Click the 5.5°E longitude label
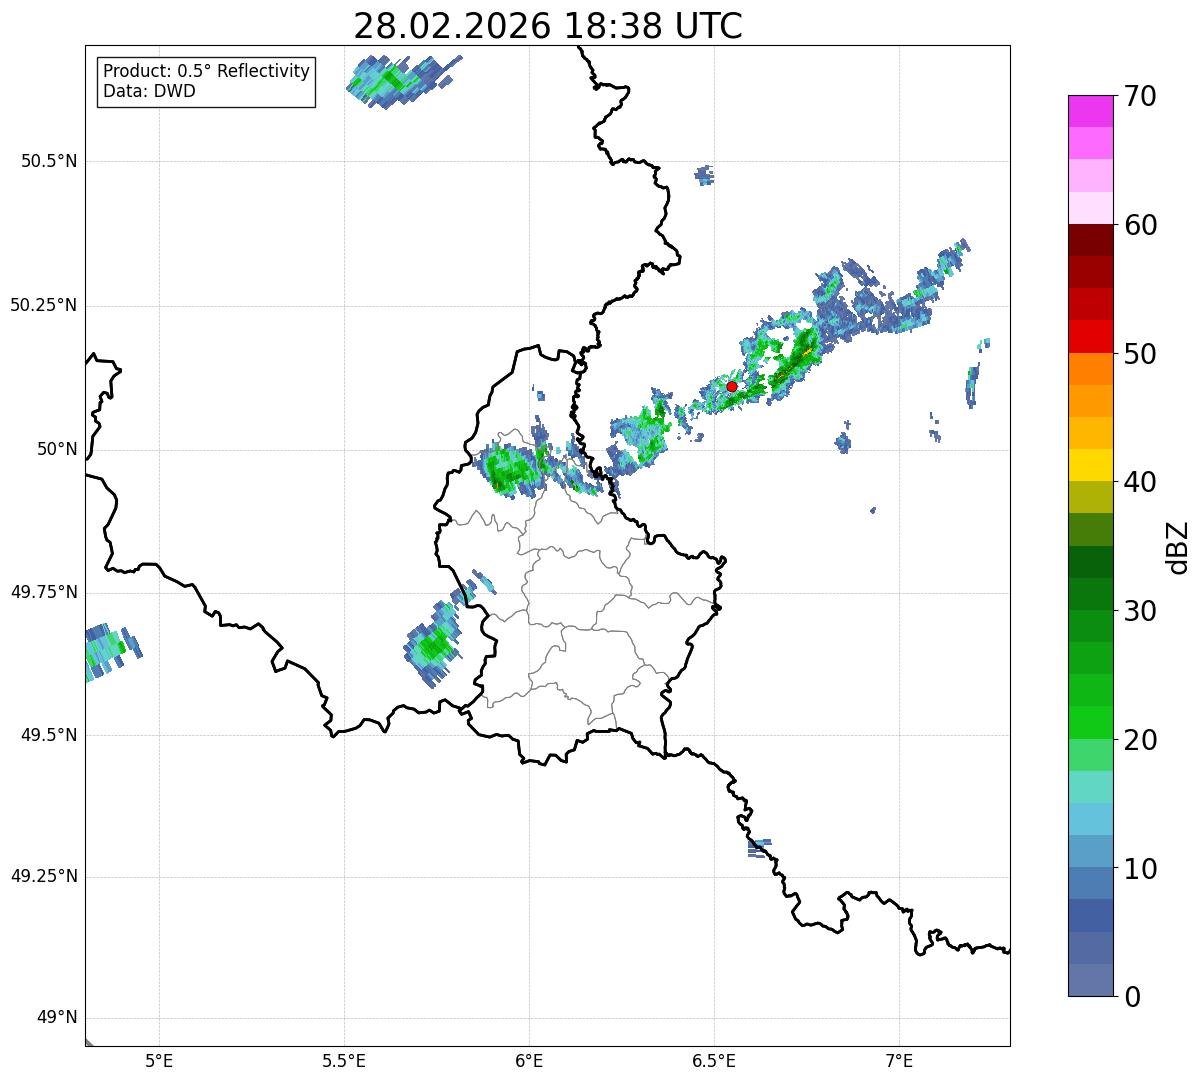This screenshot has width=1202, height=1081. (344, 1060)
